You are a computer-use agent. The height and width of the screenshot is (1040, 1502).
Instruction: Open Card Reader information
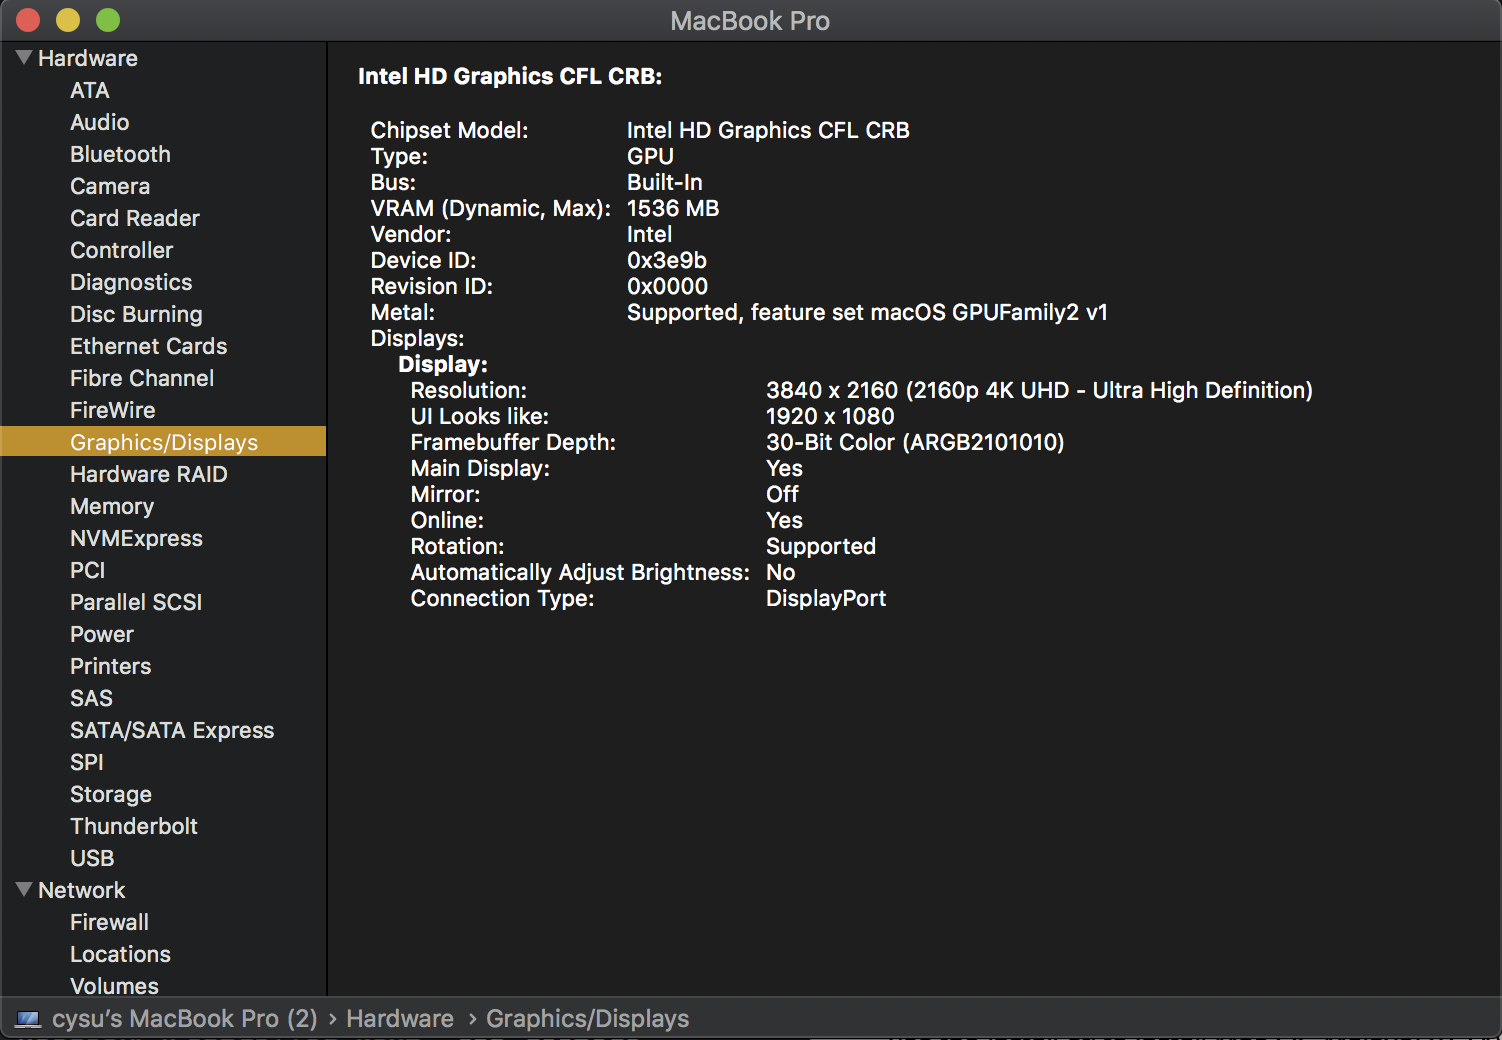pyautogui.click(x=135, y=218)
